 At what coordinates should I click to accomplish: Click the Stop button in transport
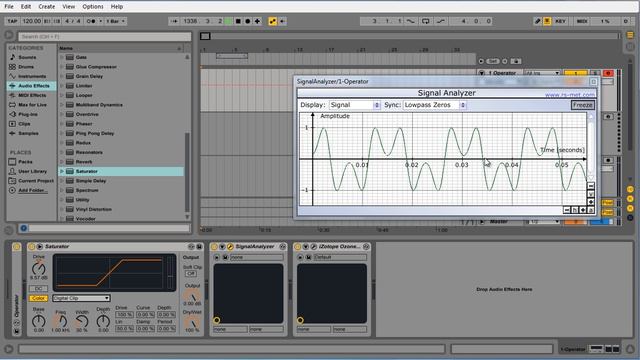pyautogui.click(x=238, y=21)
